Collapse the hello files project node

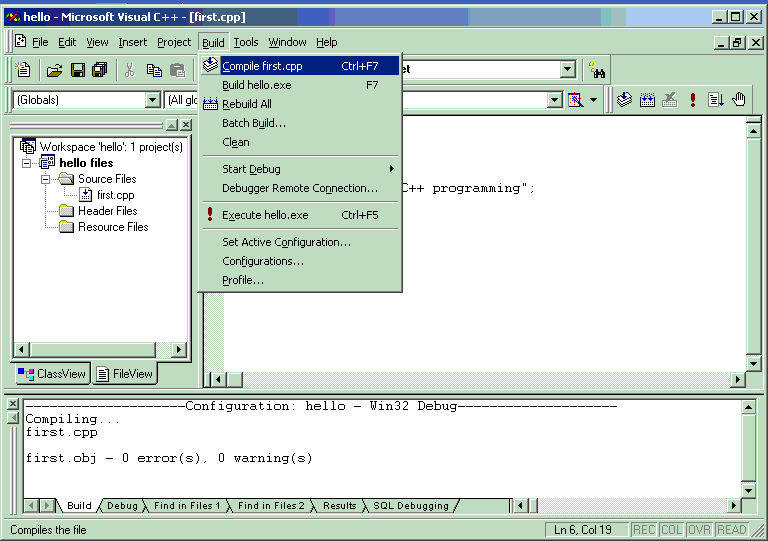point(27,163)
